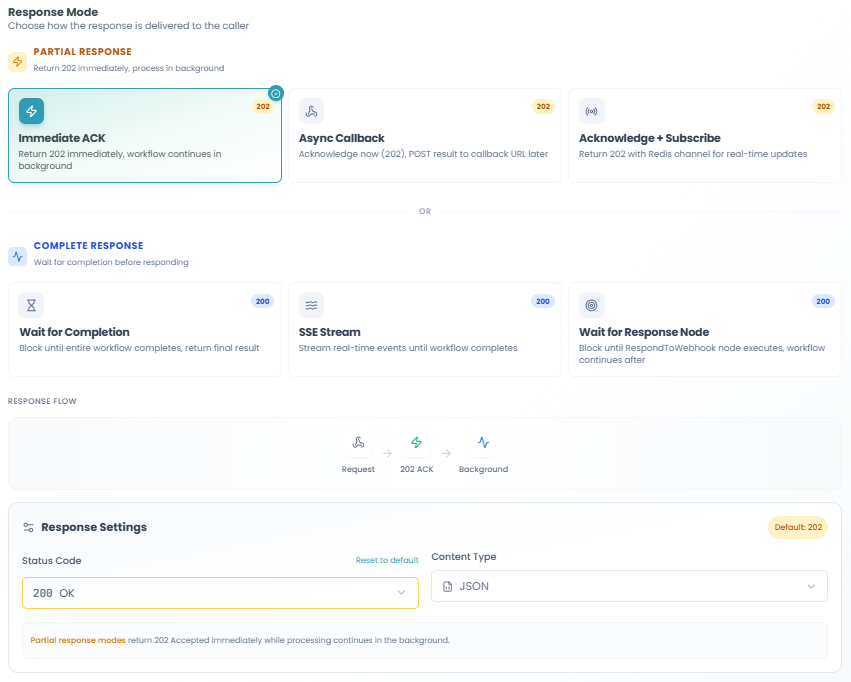The image size is (851, 682).
Task: Click the Reset to default link
Action: [387, 560]
